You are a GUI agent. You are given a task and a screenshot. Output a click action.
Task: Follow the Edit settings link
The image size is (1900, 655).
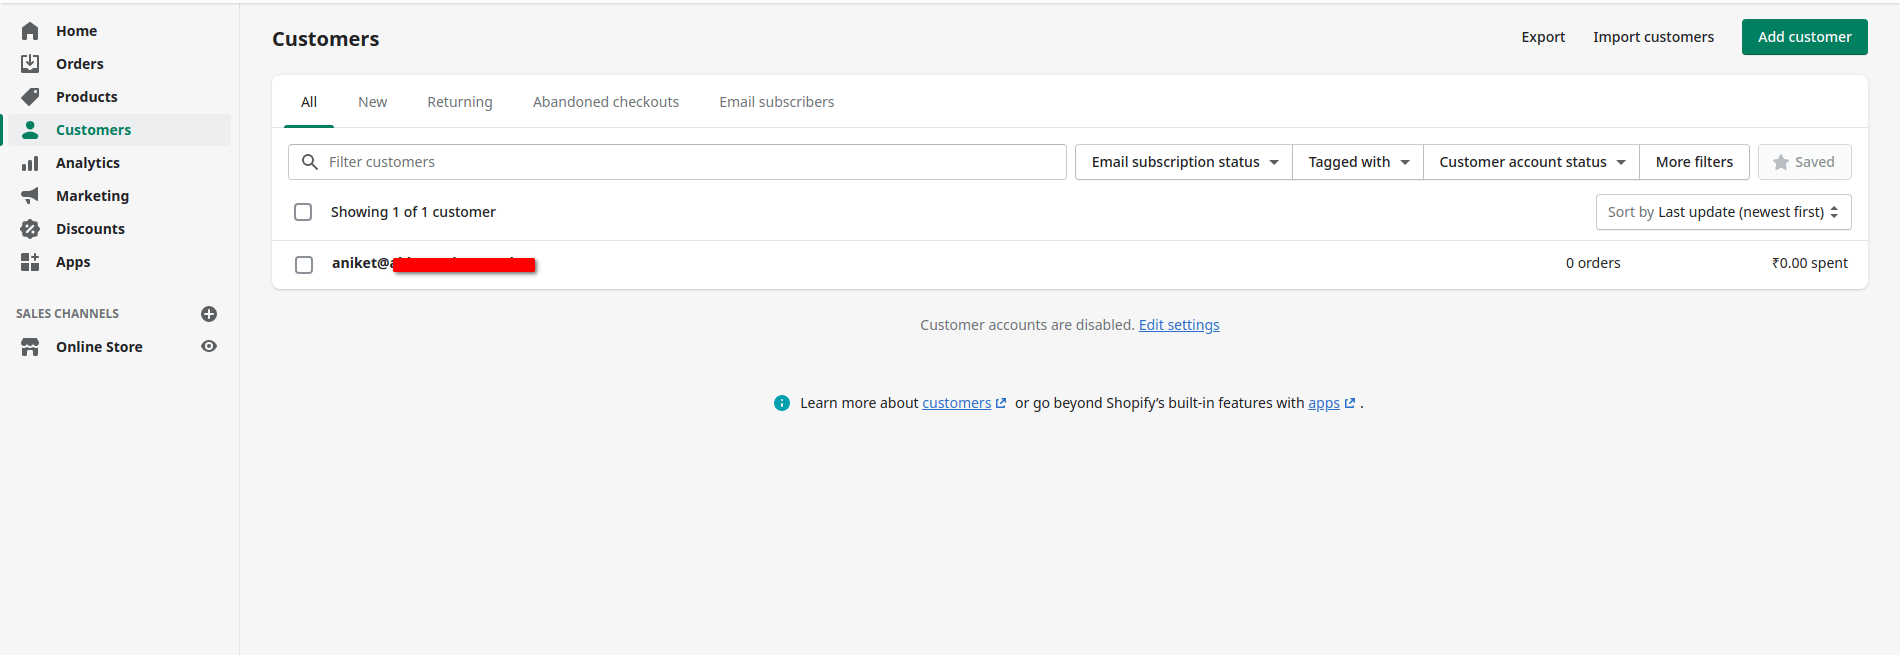click(x=1179, y=325)
